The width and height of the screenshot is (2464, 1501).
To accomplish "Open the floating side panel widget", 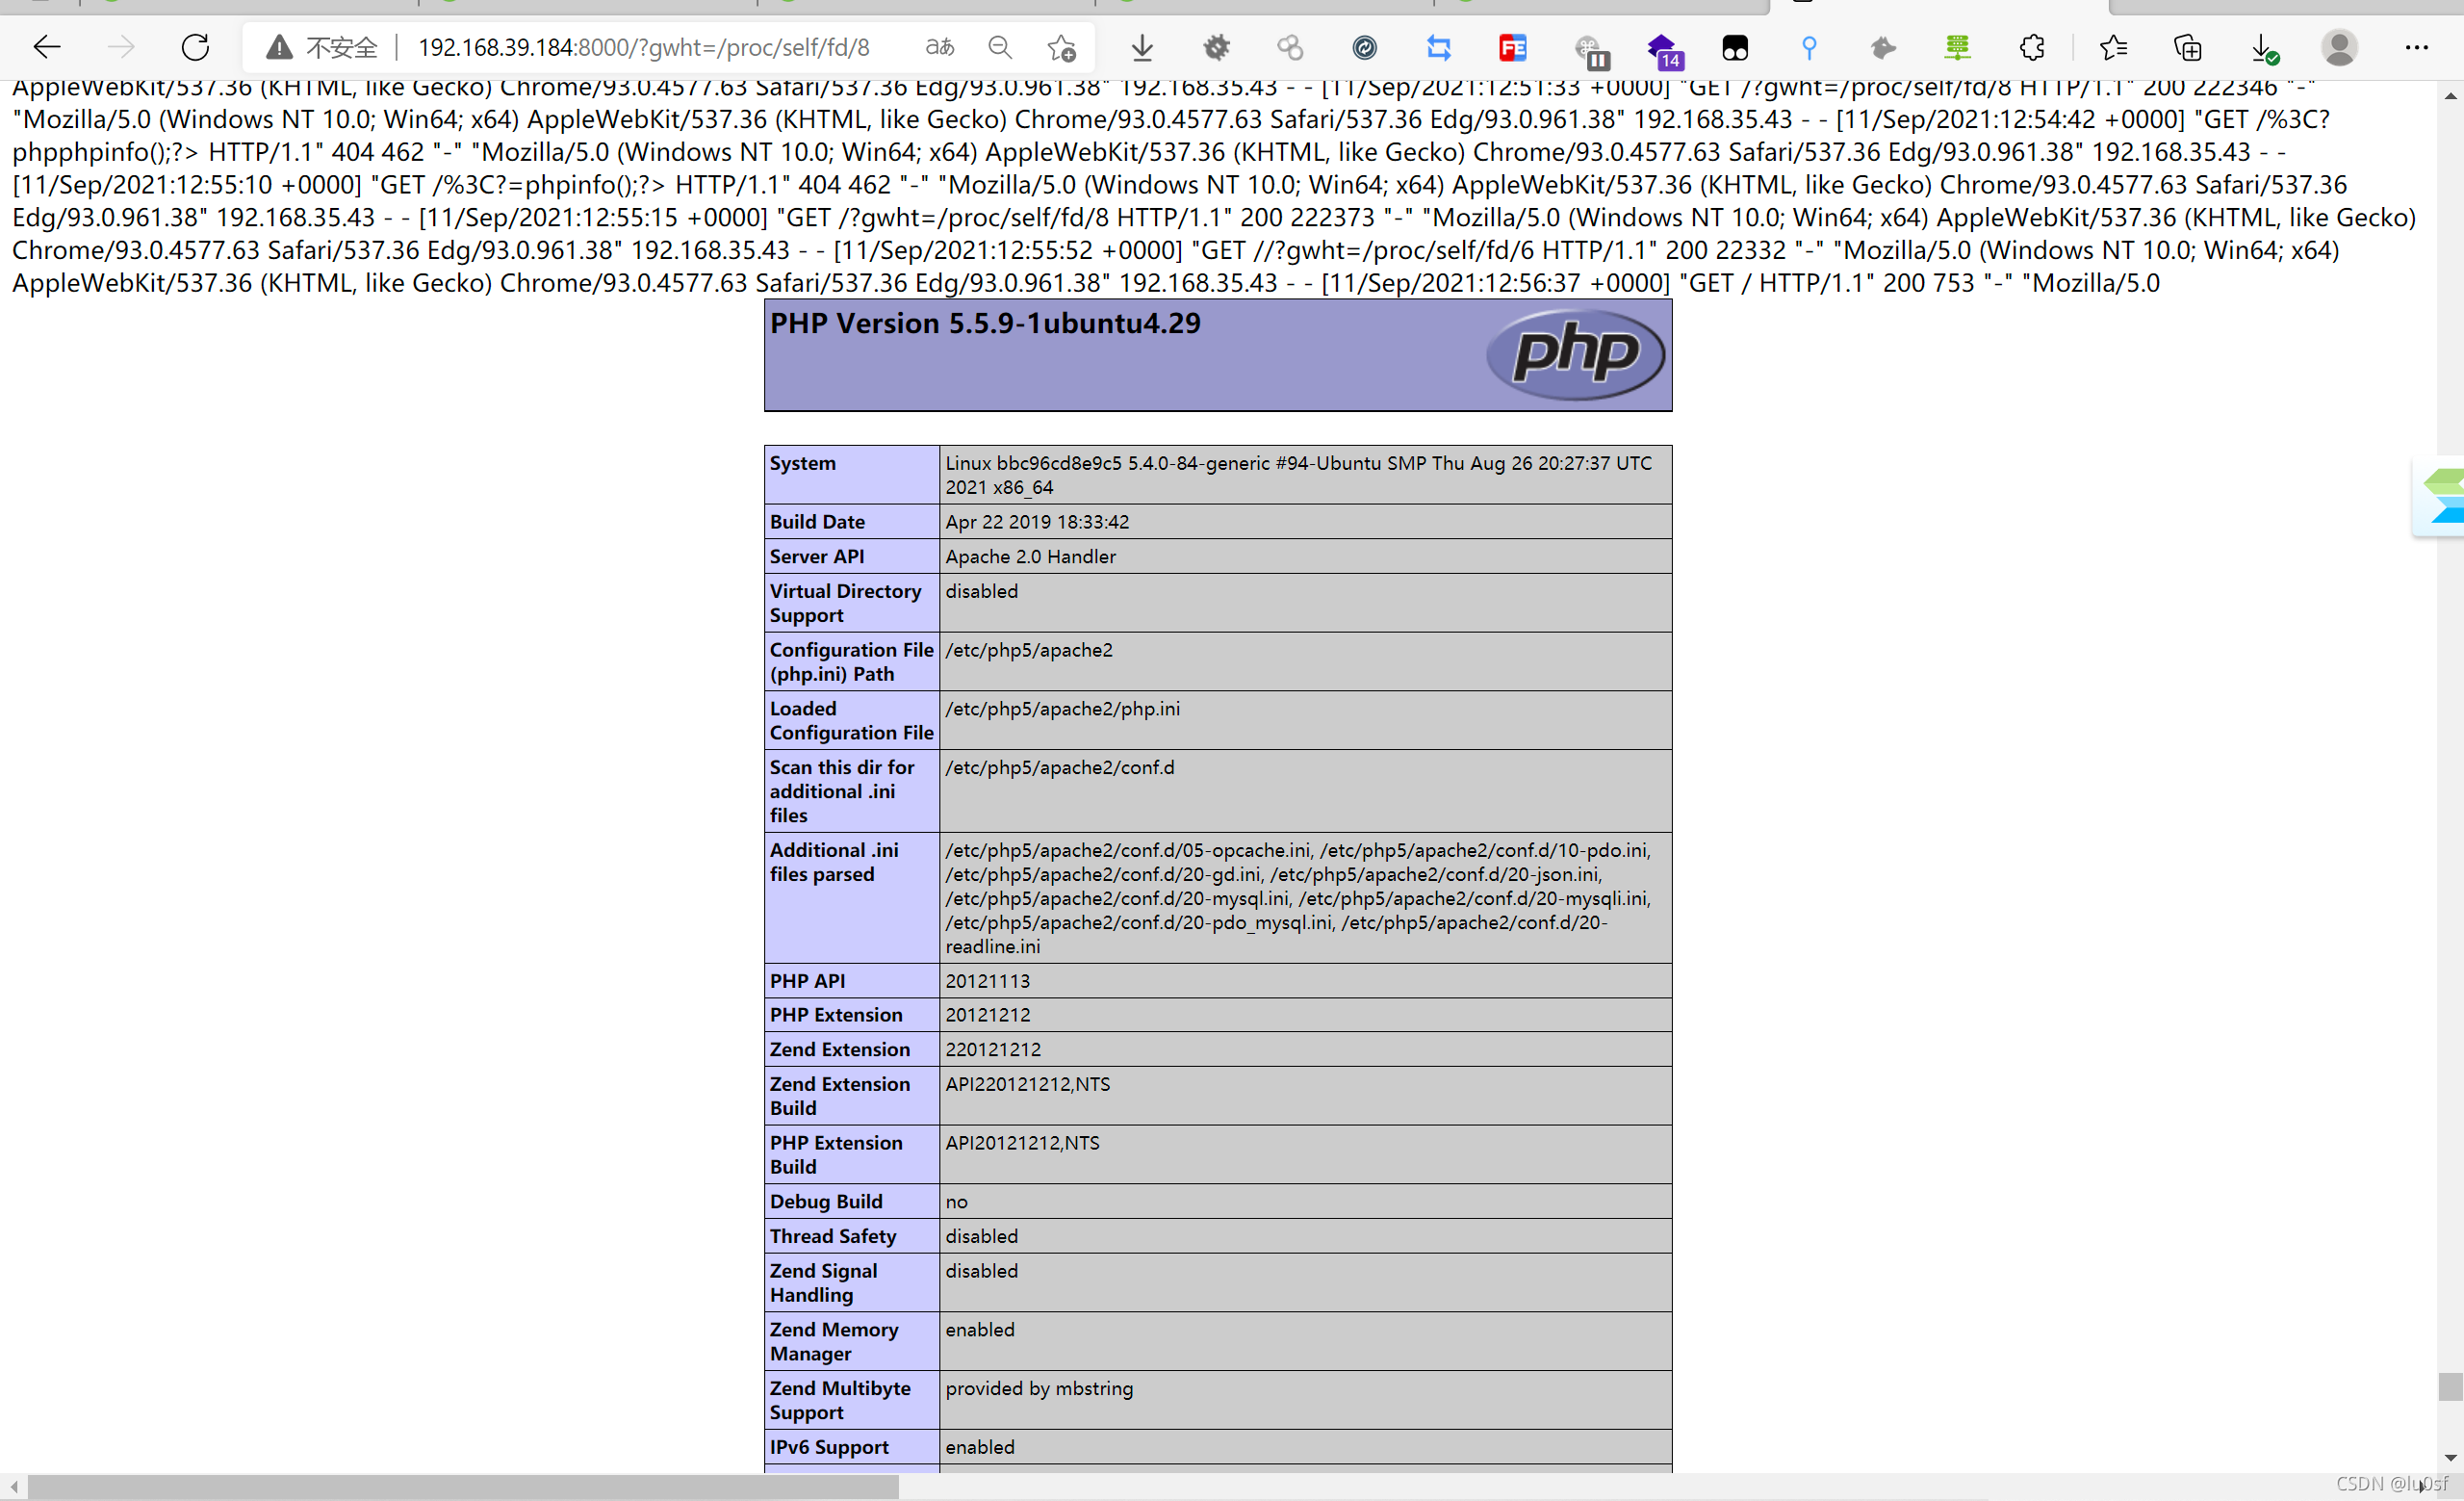I will 2441,496.
